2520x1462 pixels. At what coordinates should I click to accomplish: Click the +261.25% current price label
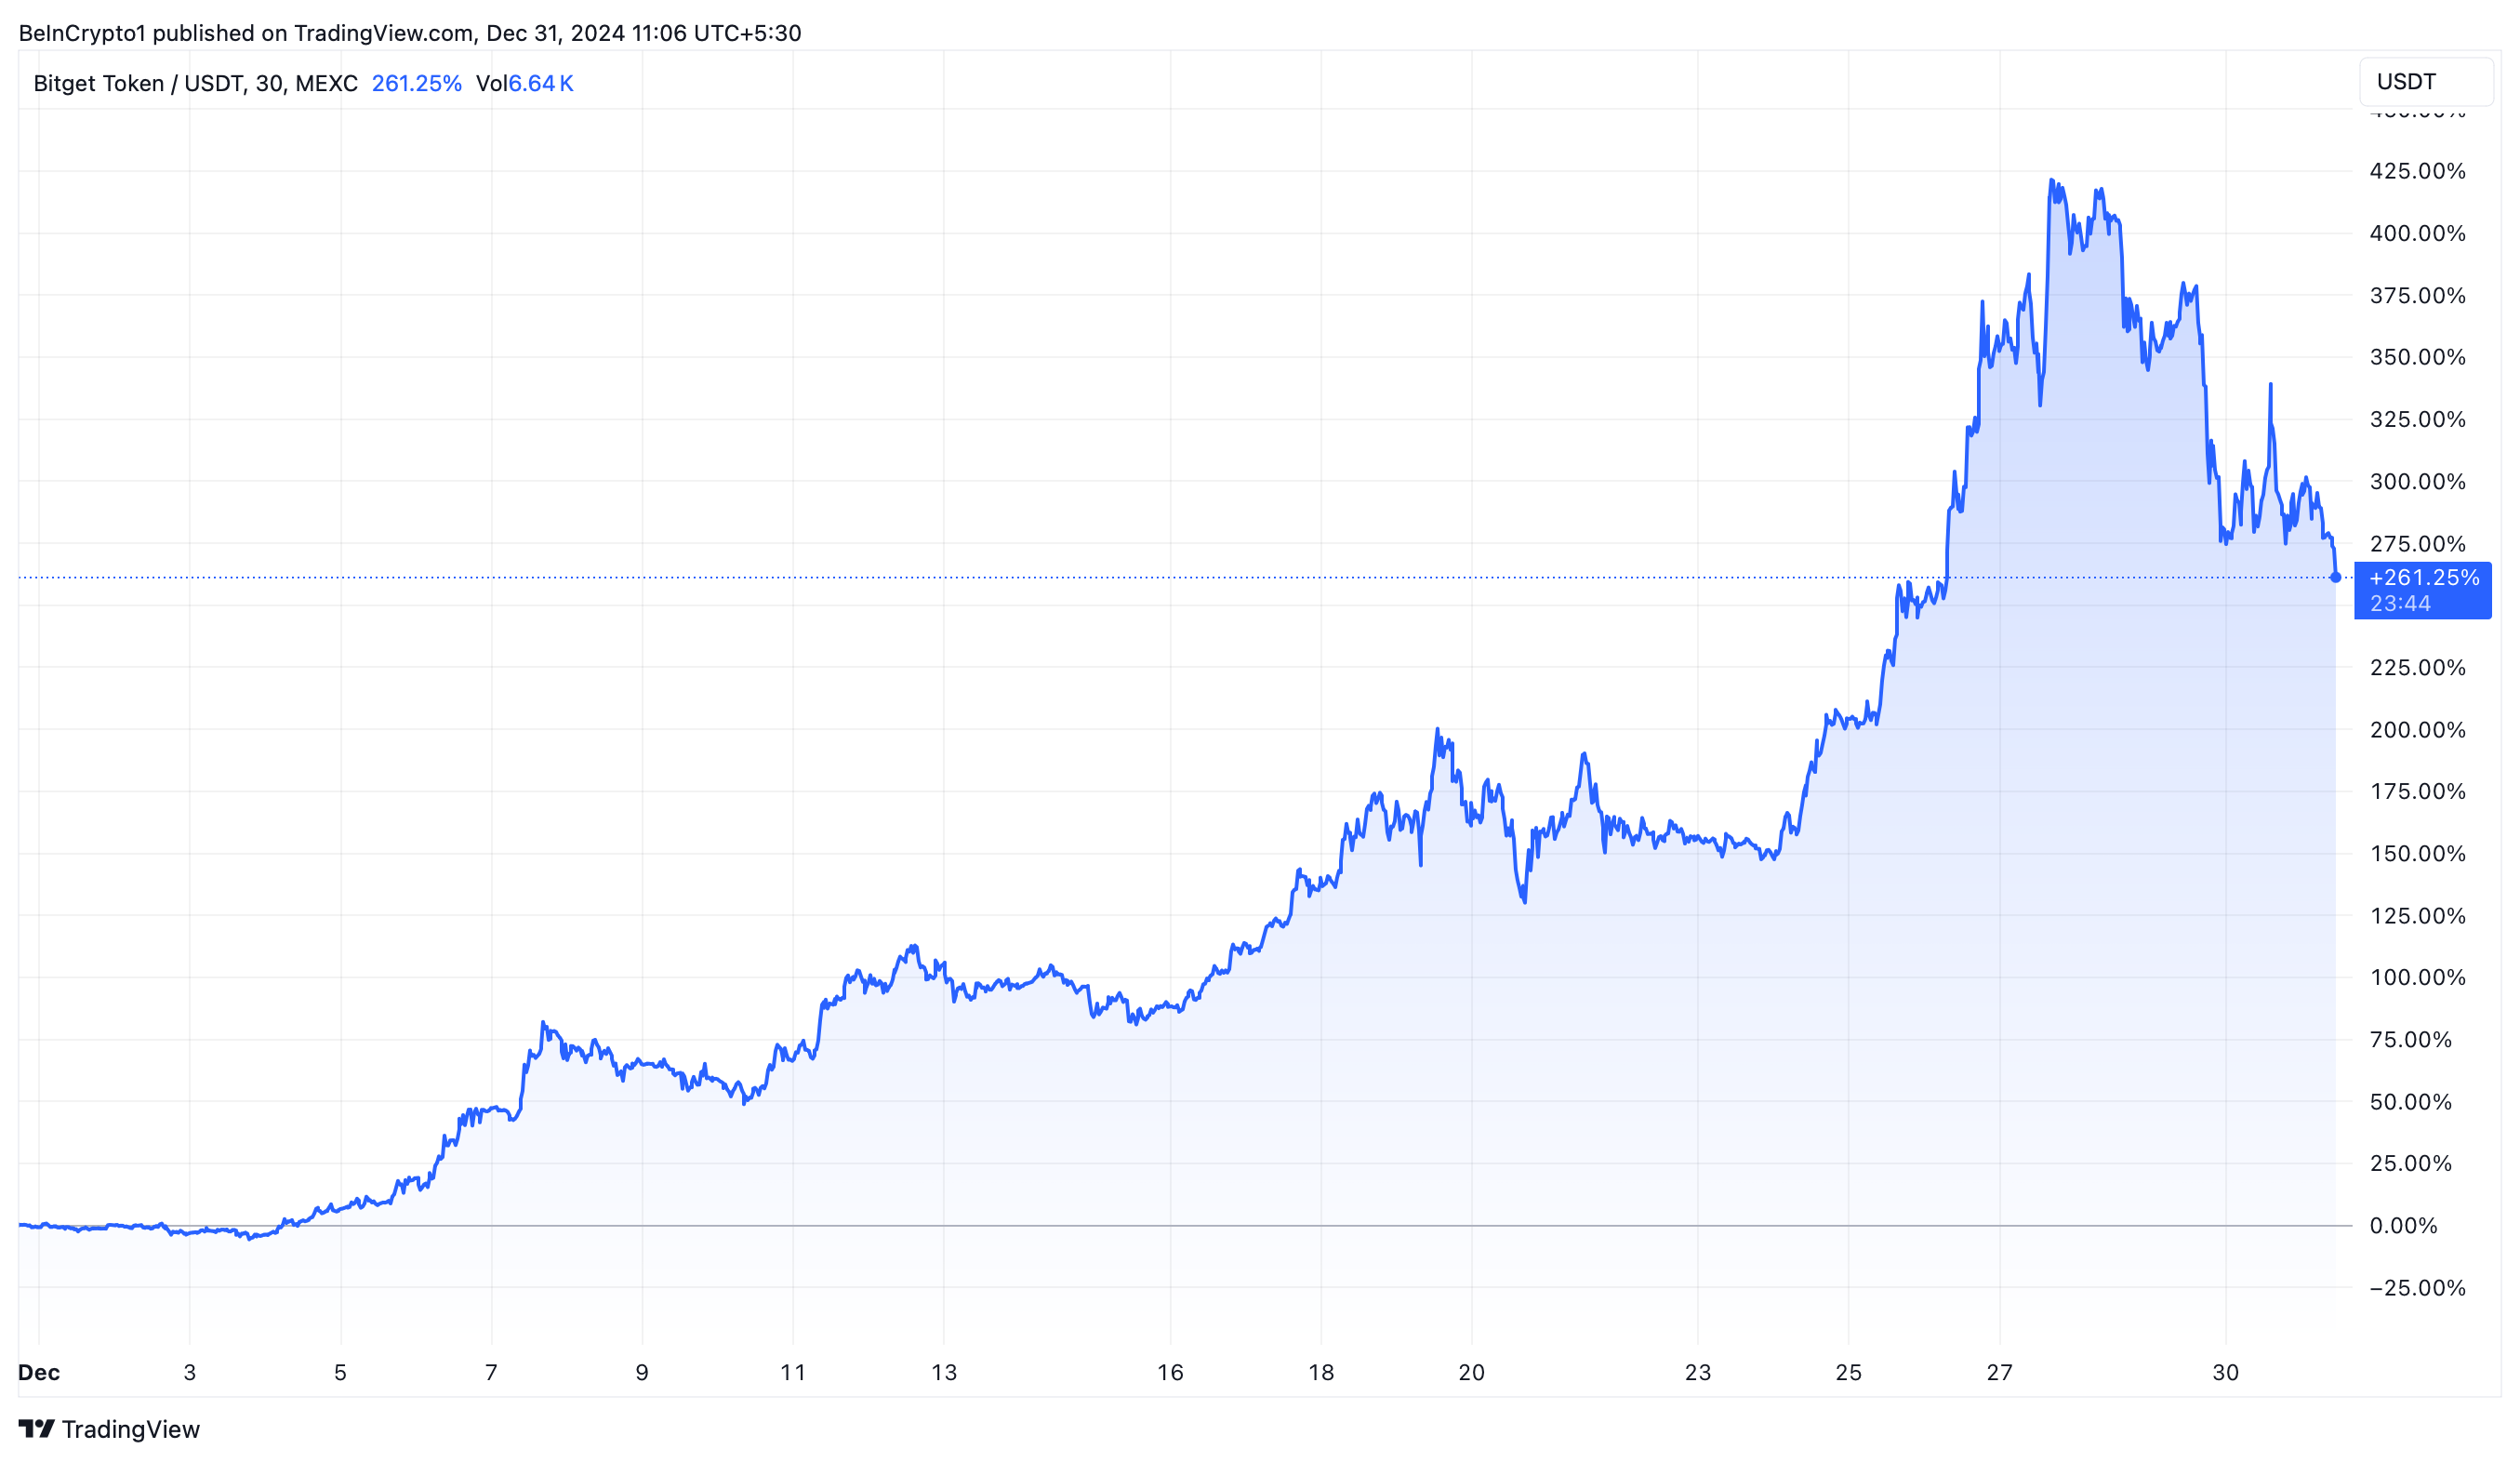[x=2423, y=578]
